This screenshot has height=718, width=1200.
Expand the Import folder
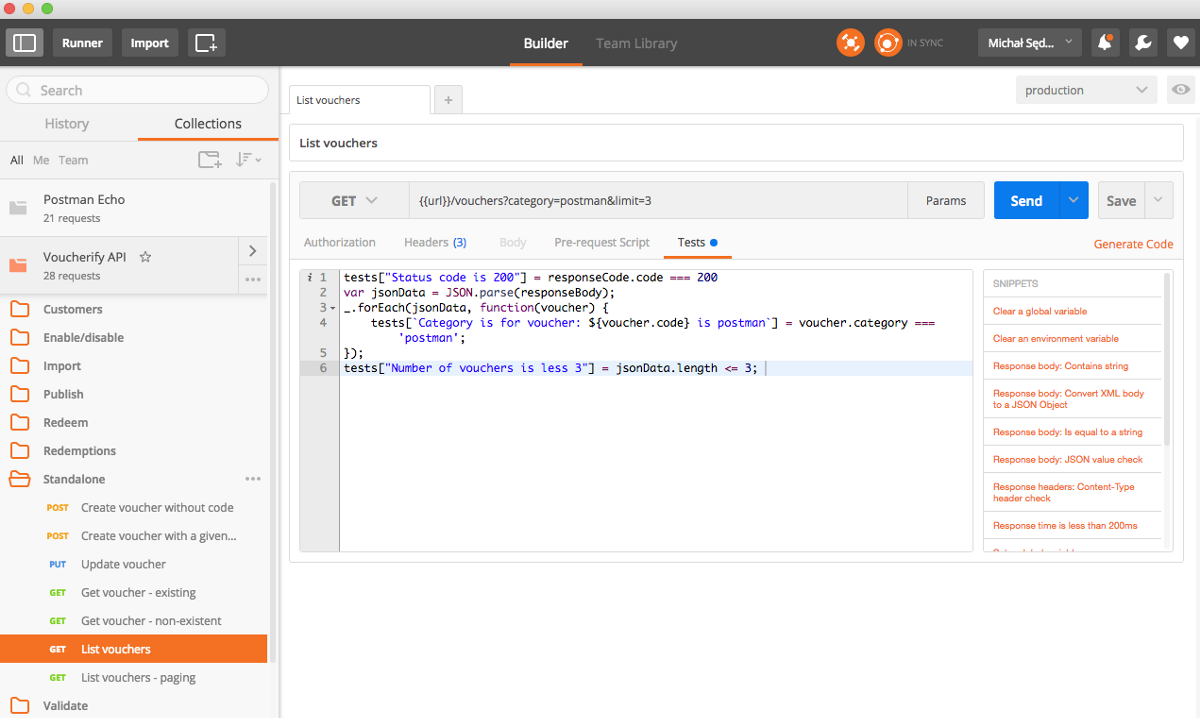click(134, 366)
